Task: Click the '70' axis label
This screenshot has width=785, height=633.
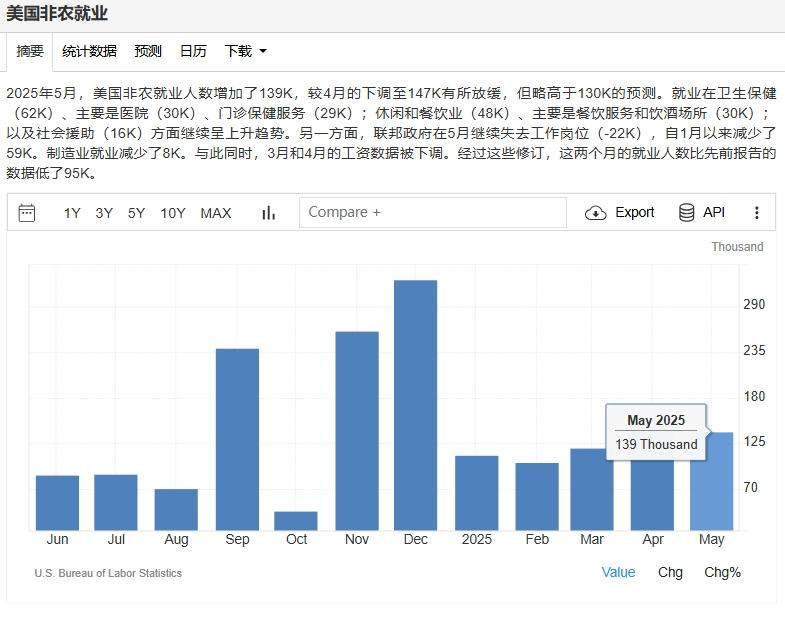Action: [x=750, y=487]
